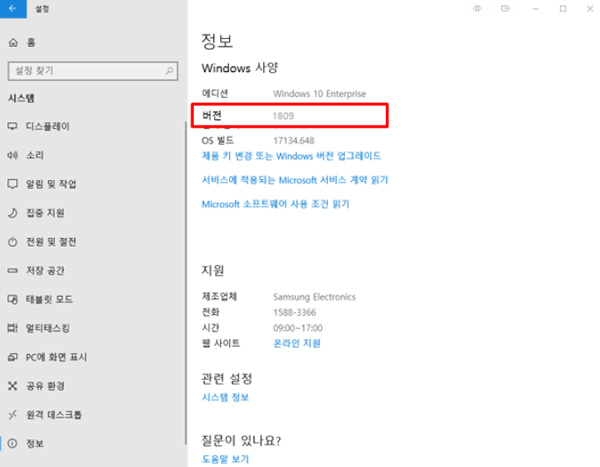Select the 전원 및 절전 power icon
The image size is (600, 467).
(x=13, y=242)
